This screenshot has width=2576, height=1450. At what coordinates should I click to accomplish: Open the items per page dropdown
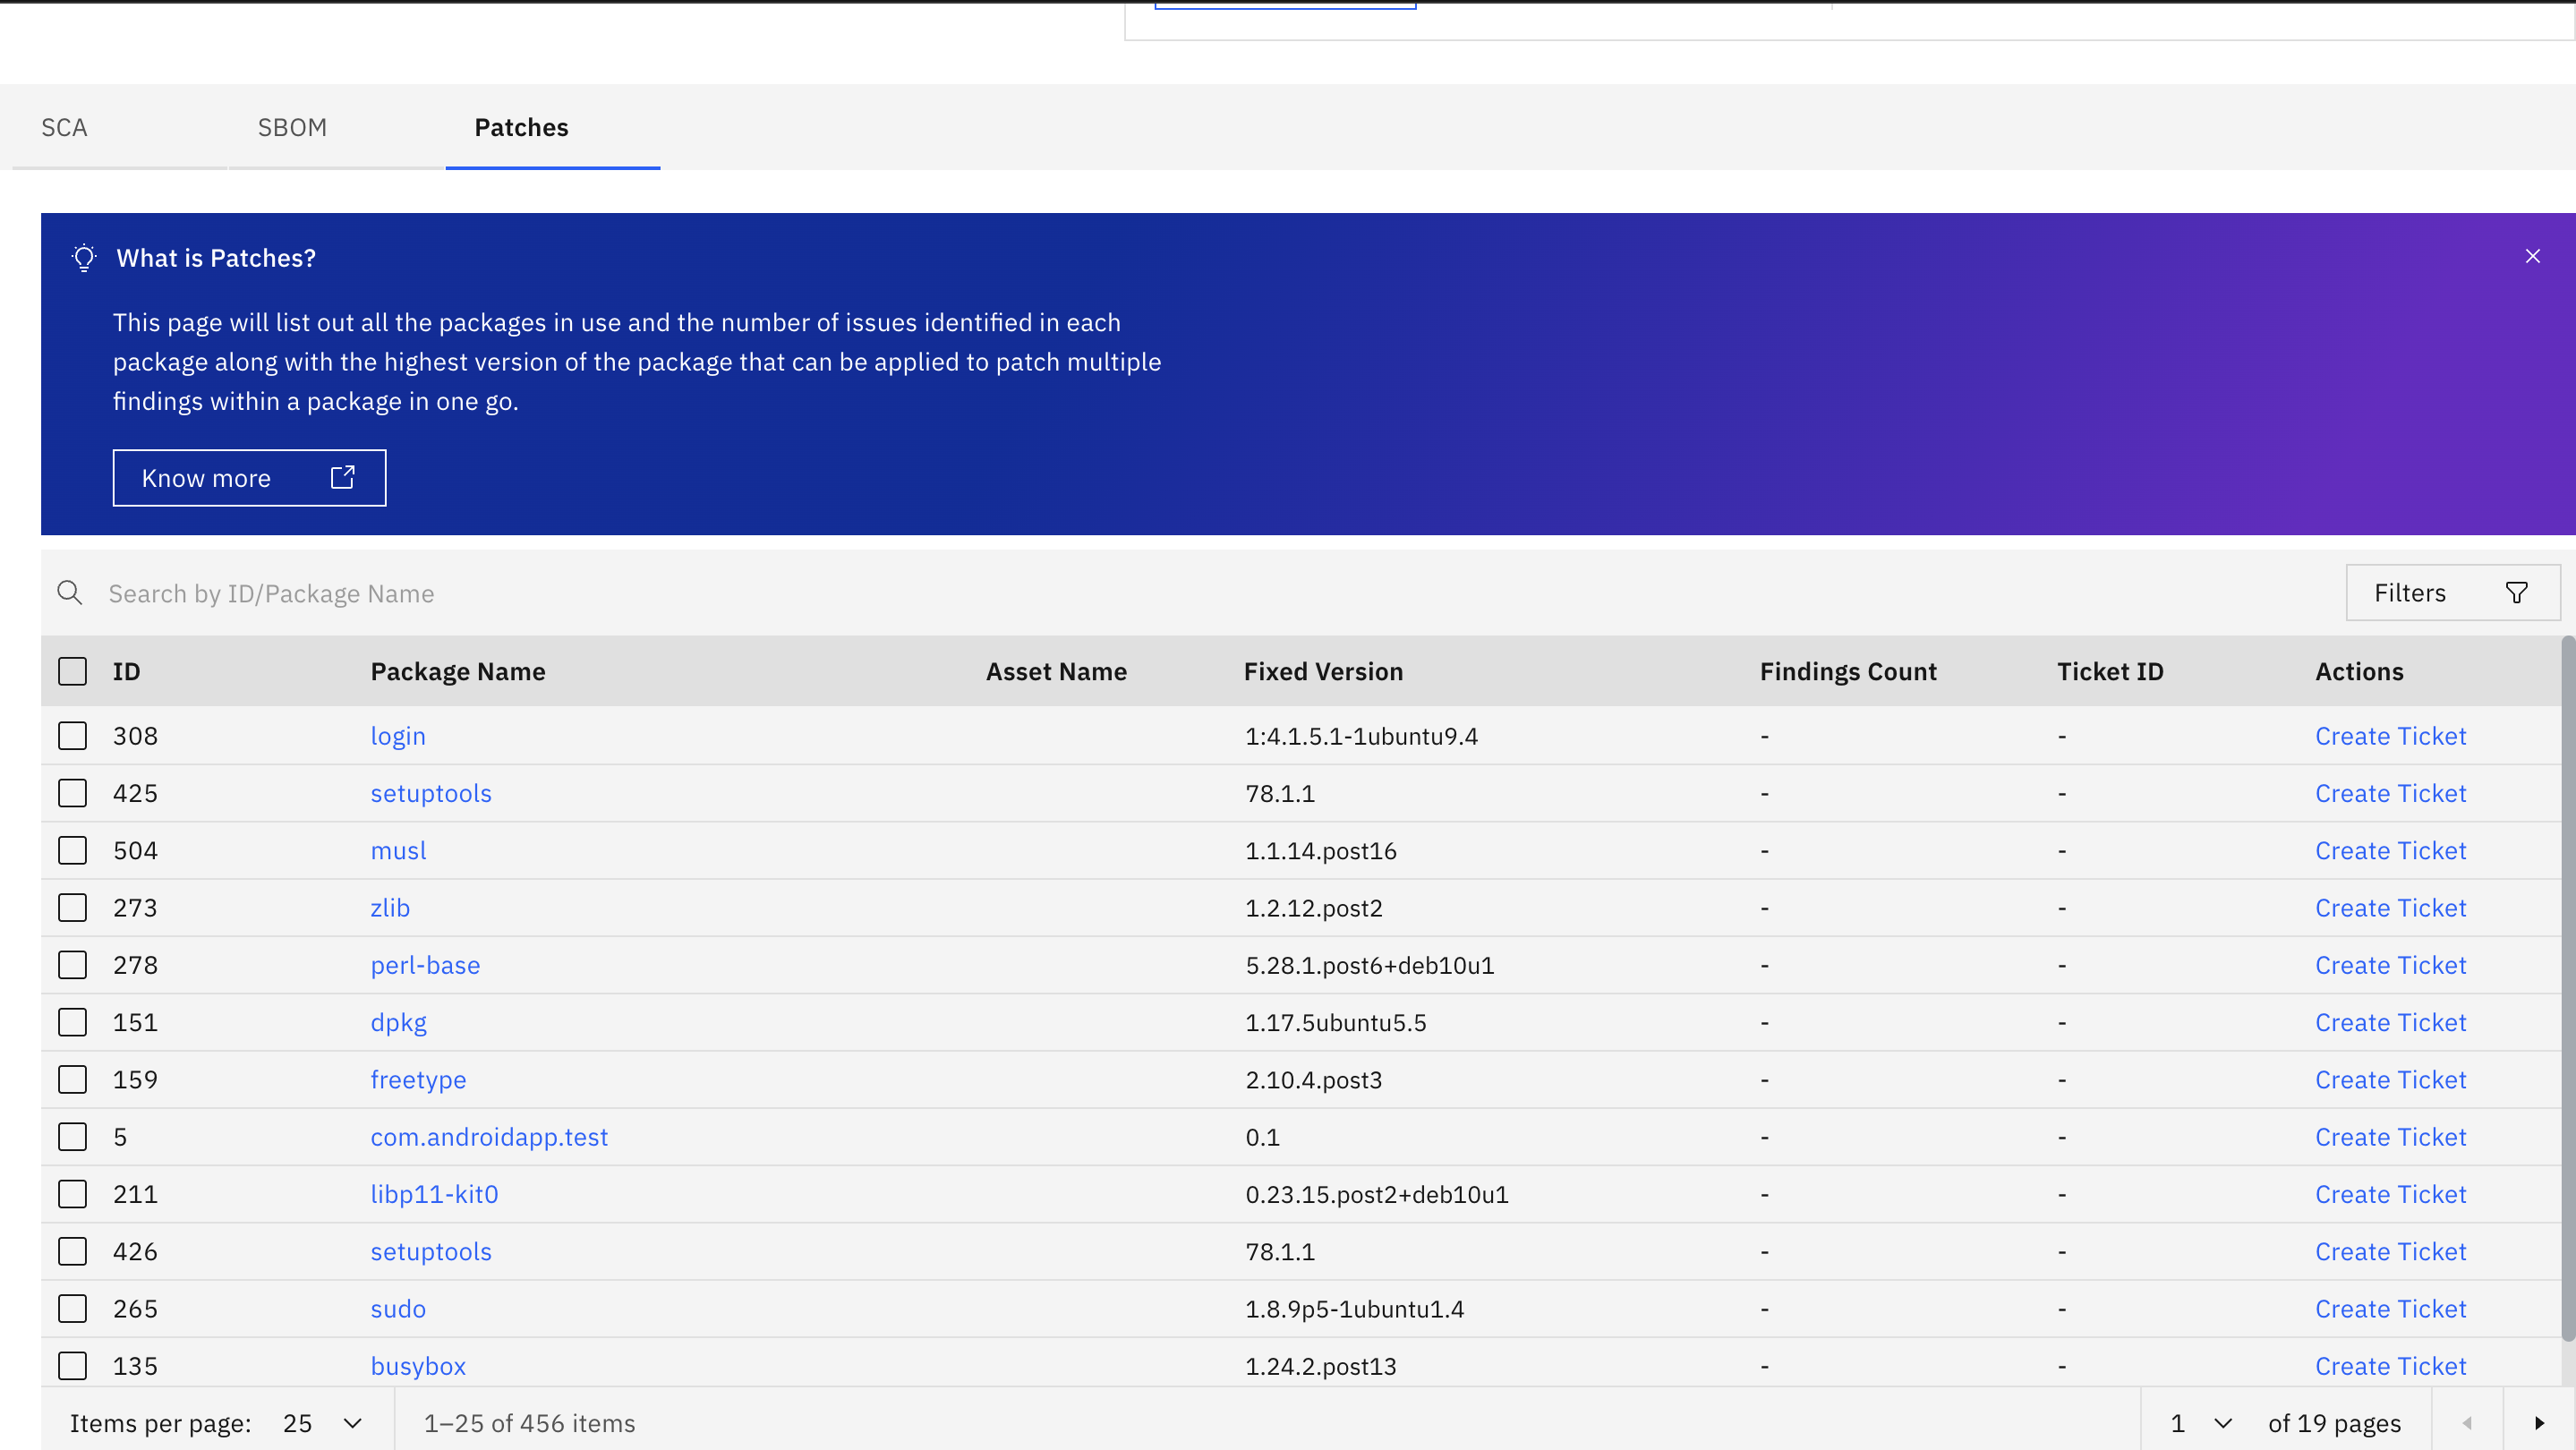pos(322,1422)
